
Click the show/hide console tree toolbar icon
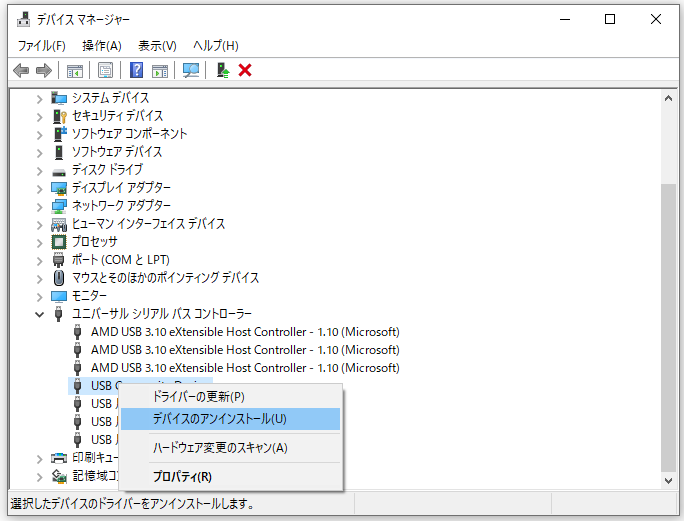point(75,70)
